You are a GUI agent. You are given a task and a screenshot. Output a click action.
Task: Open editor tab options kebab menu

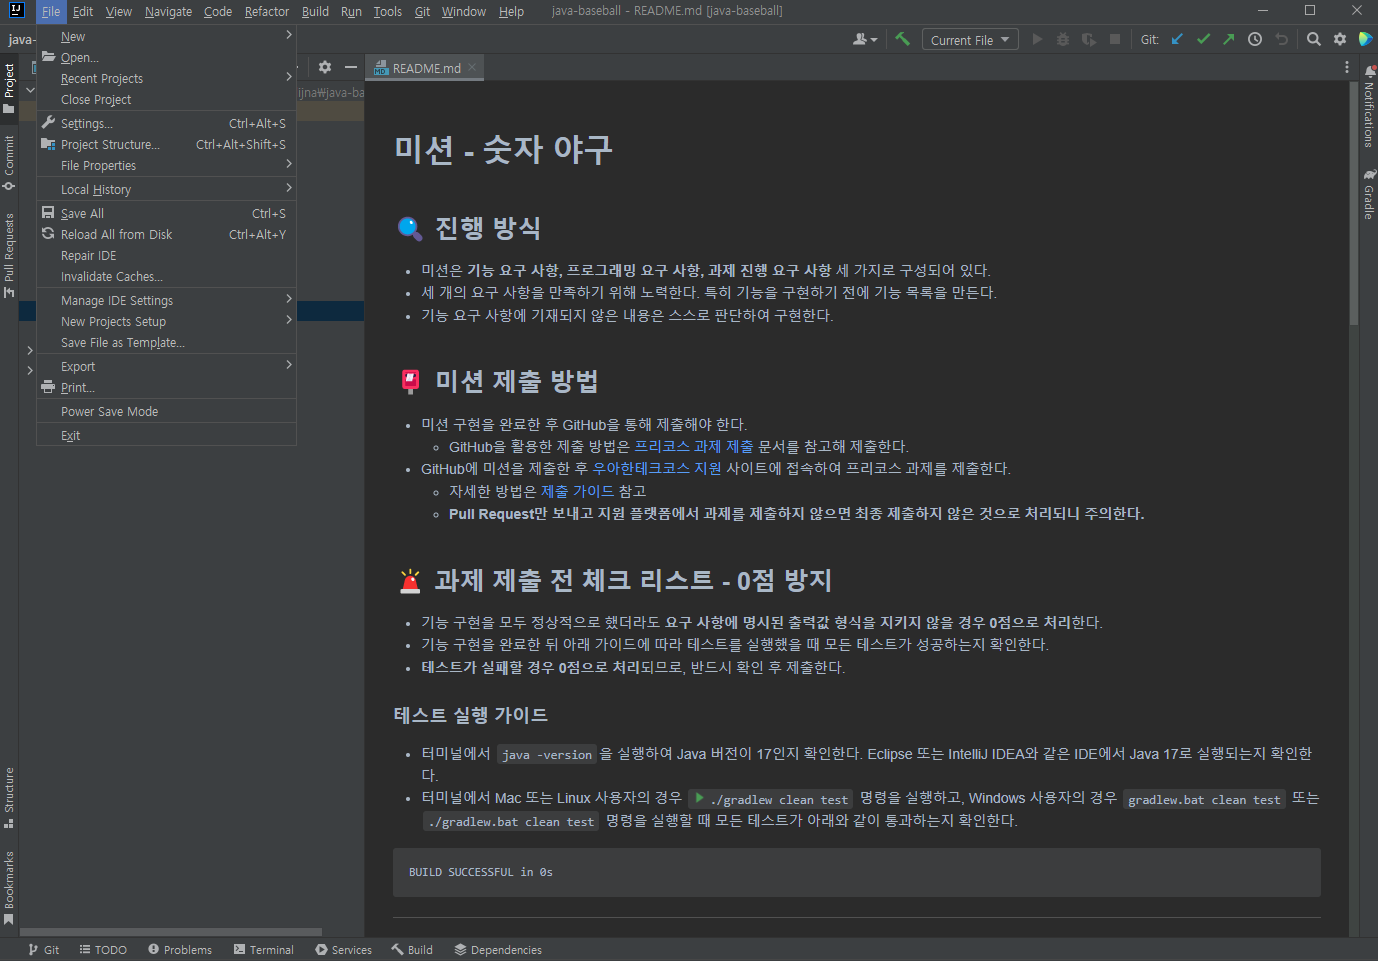[x=1346, y=67]
